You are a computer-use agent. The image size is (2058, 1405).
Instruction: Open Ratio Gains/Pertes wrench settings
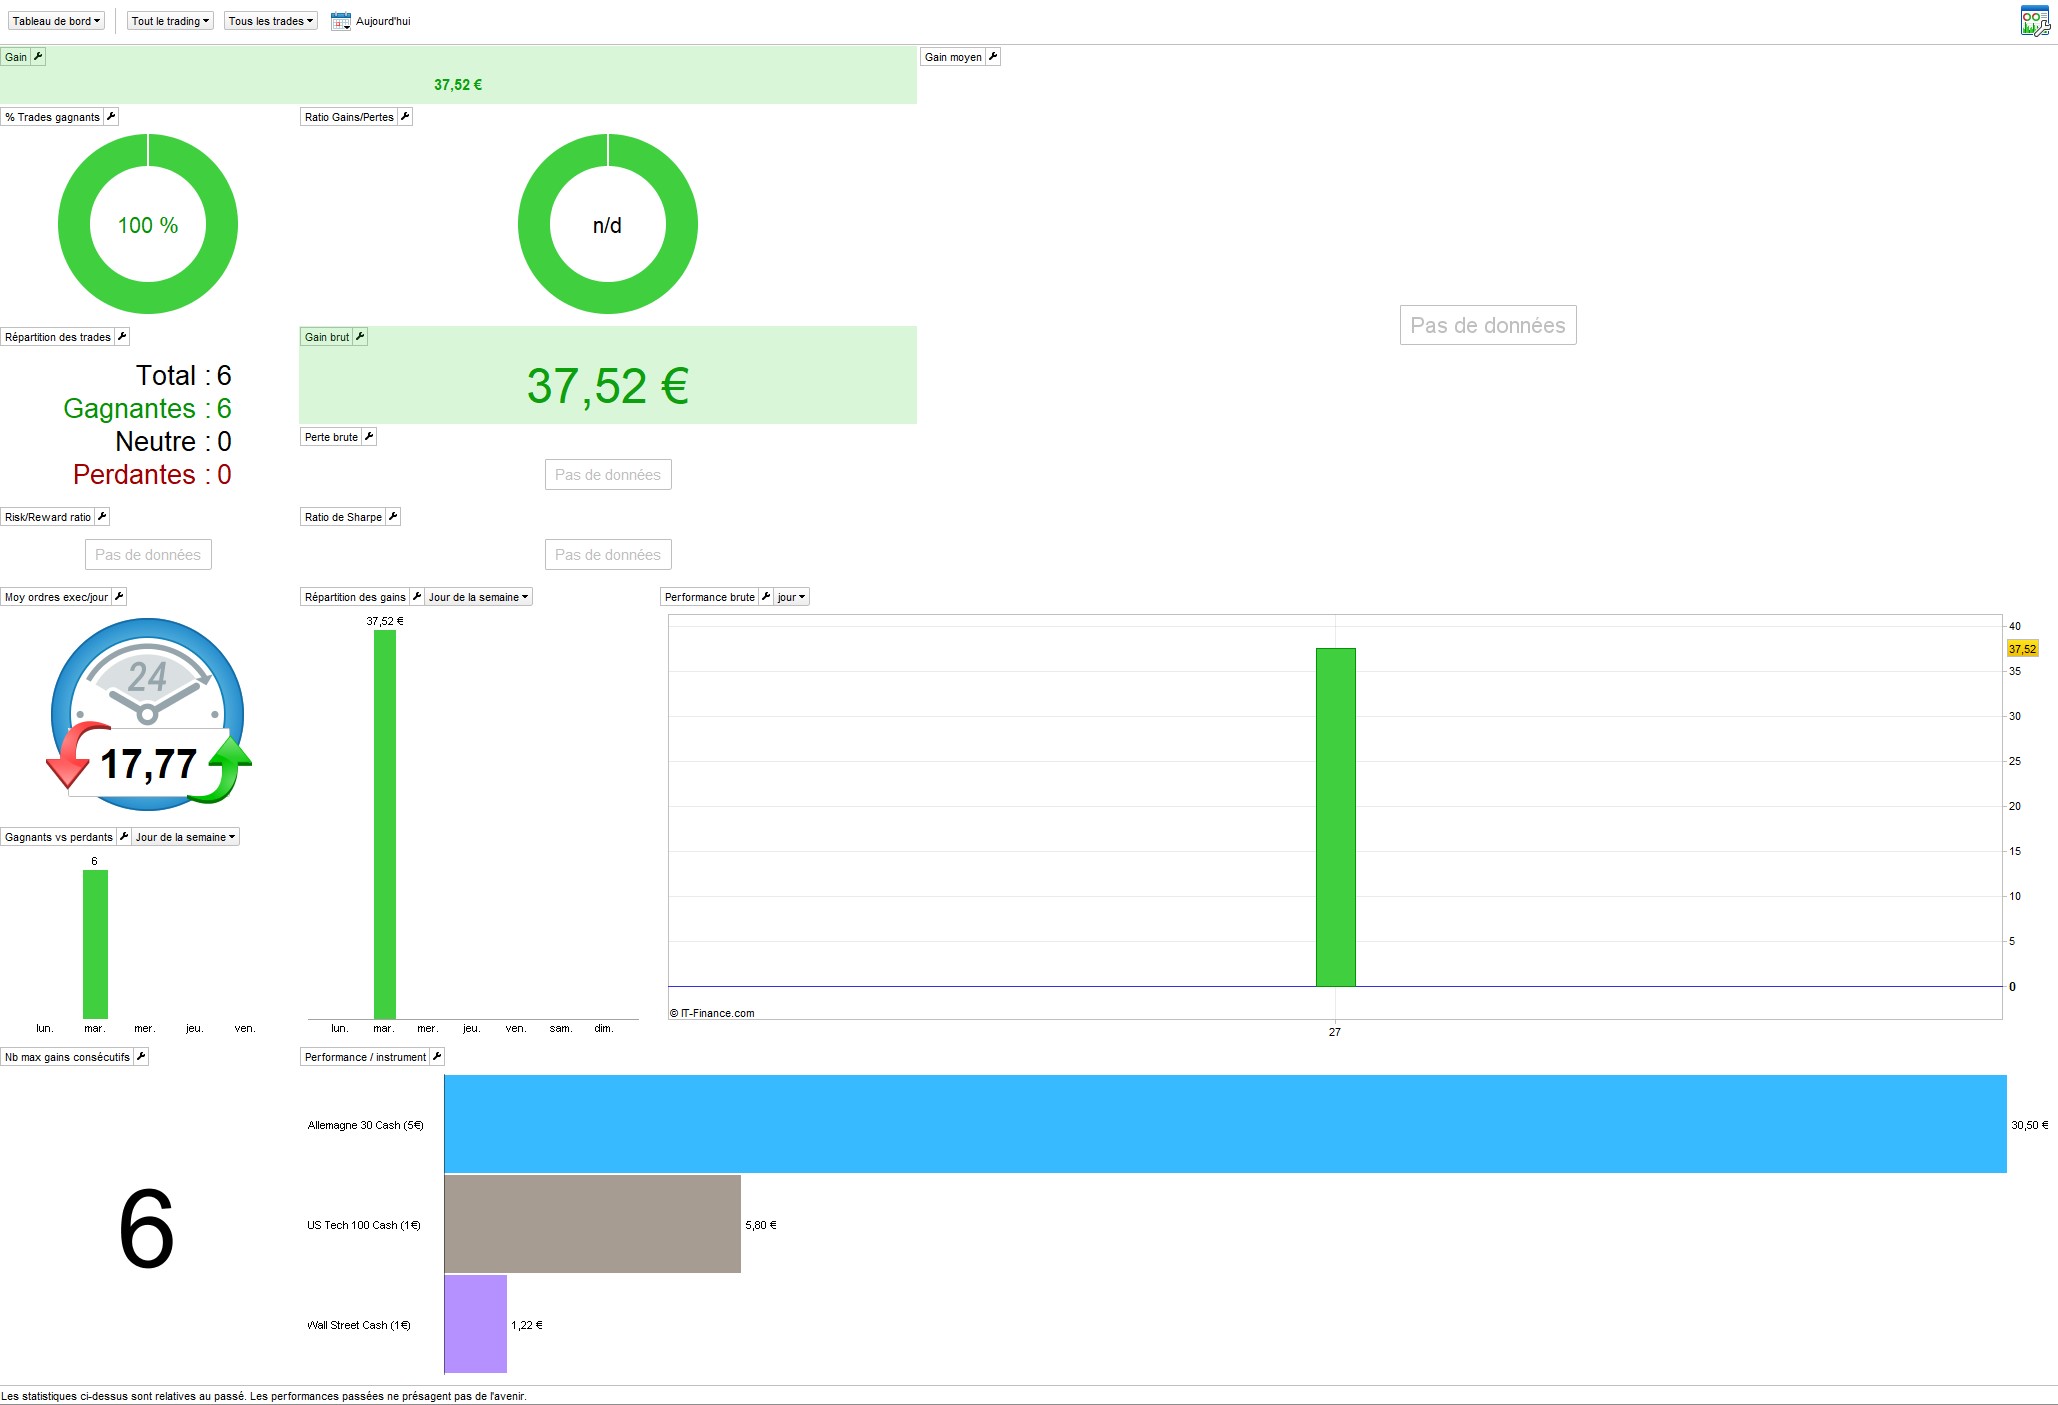pyautogui.click(x=405, y=117)
